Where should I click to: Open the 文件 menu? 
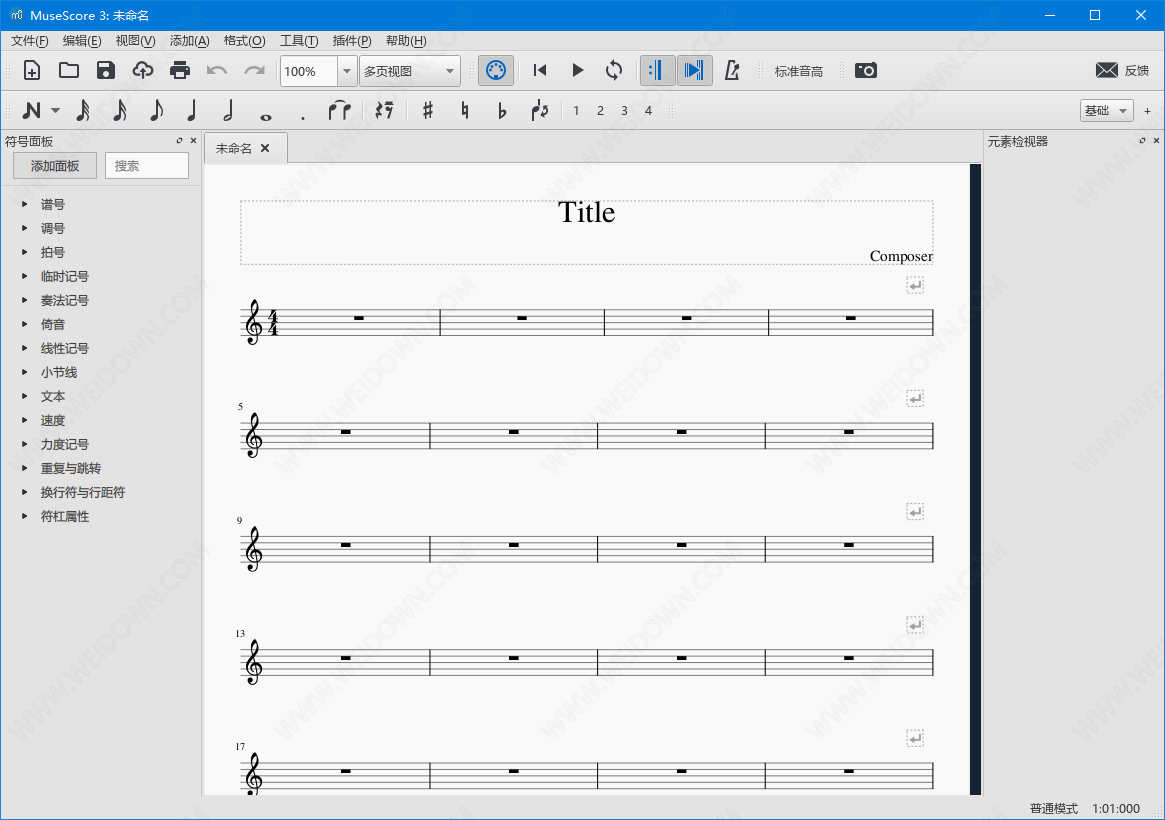[30, 41]
